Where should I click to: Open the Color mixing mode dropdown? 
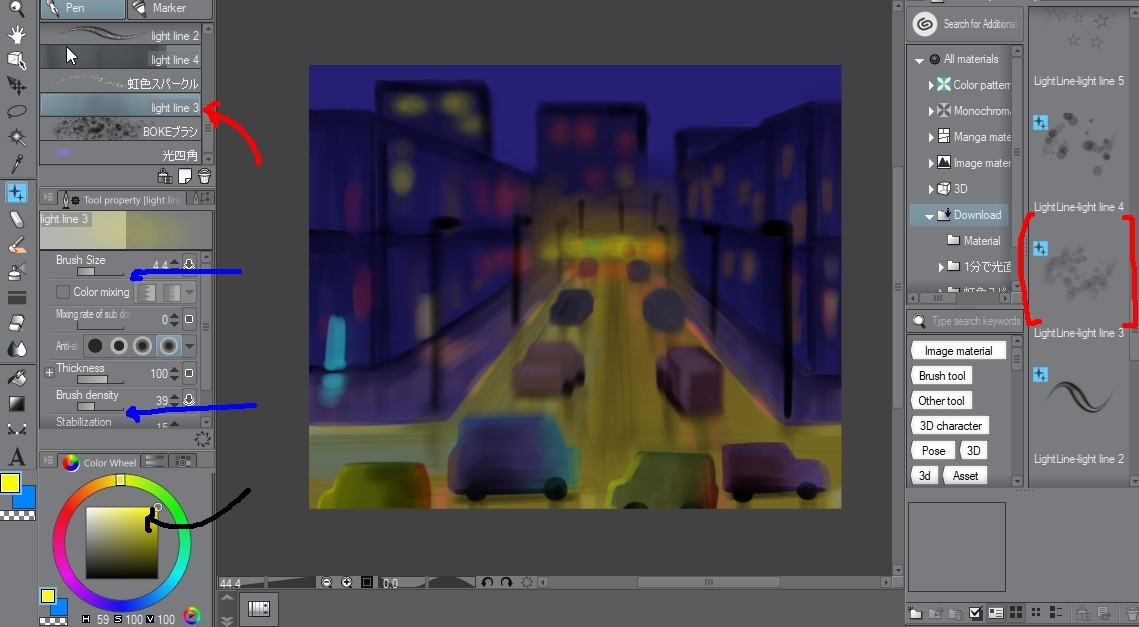tap(189, 292)
